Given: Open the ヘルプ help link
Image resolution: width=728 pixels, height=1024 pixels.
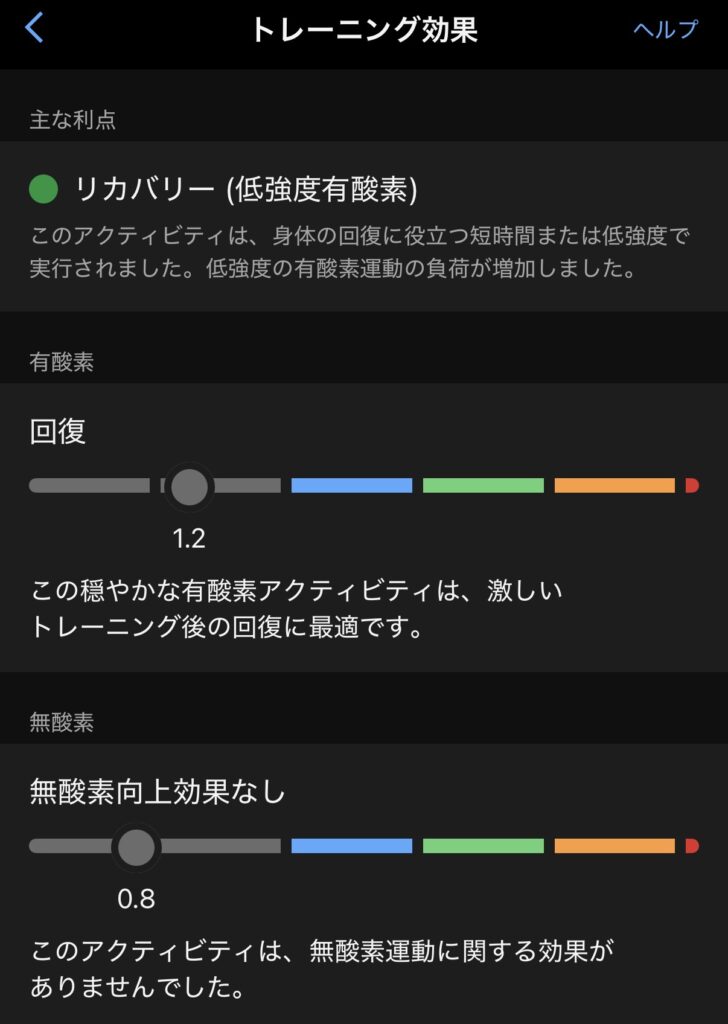Looking at the screenshot, I should (665, 29).
